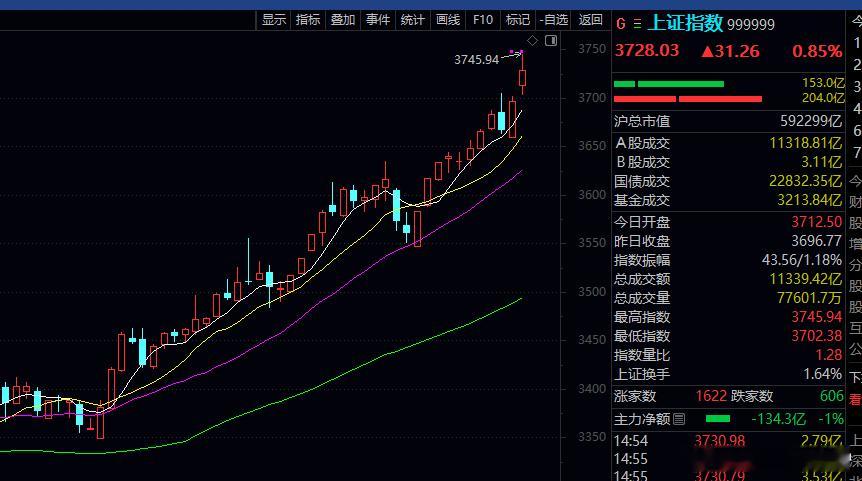Toggle the side panel layout icon
This screenshot has width=862, height=481.
coord(551,40)
